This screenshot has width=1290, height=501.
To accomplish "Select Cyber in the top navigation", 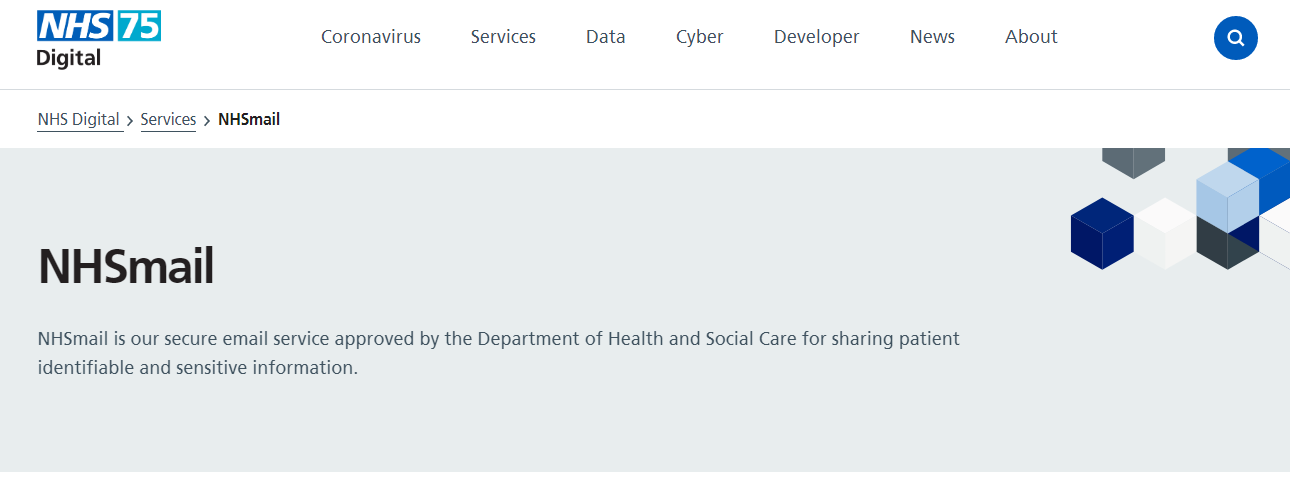I will point(699,37).
